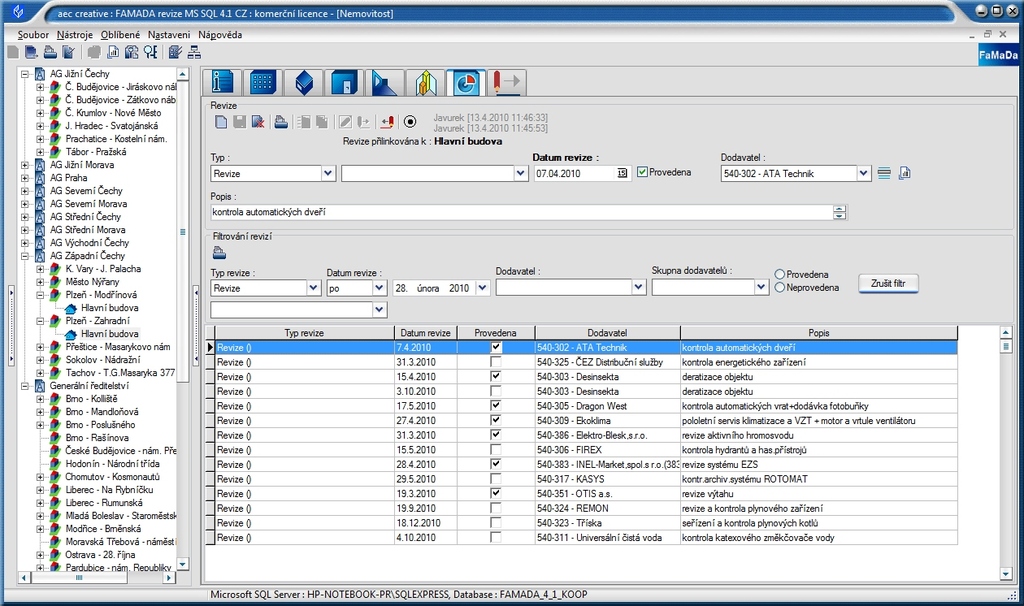Screen dimensions: 1024x606
Task: Toggle Provedena checkbox in 15.4.2010 Desinsekta row
Action: tap(496, 376)
